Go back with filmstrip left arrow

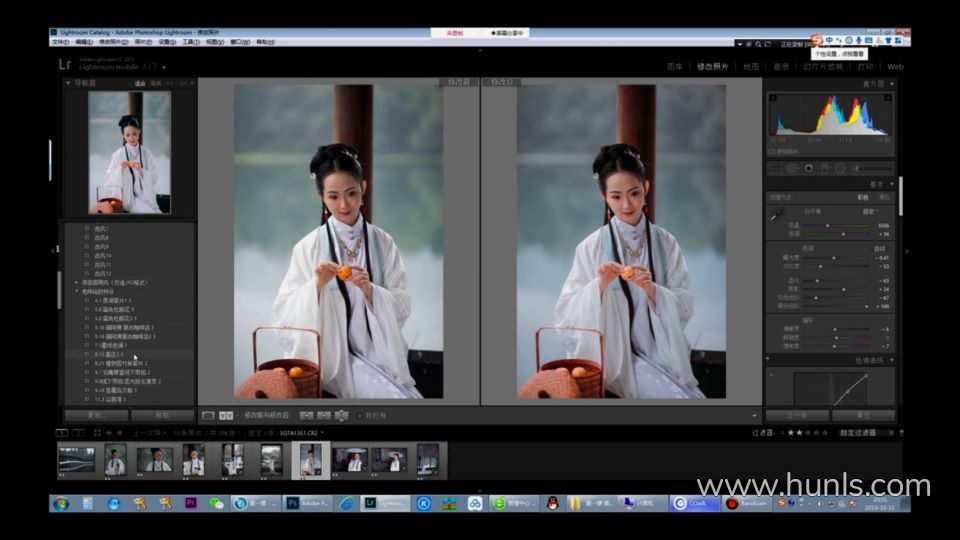pyautogui.click(x=108, y=433)
